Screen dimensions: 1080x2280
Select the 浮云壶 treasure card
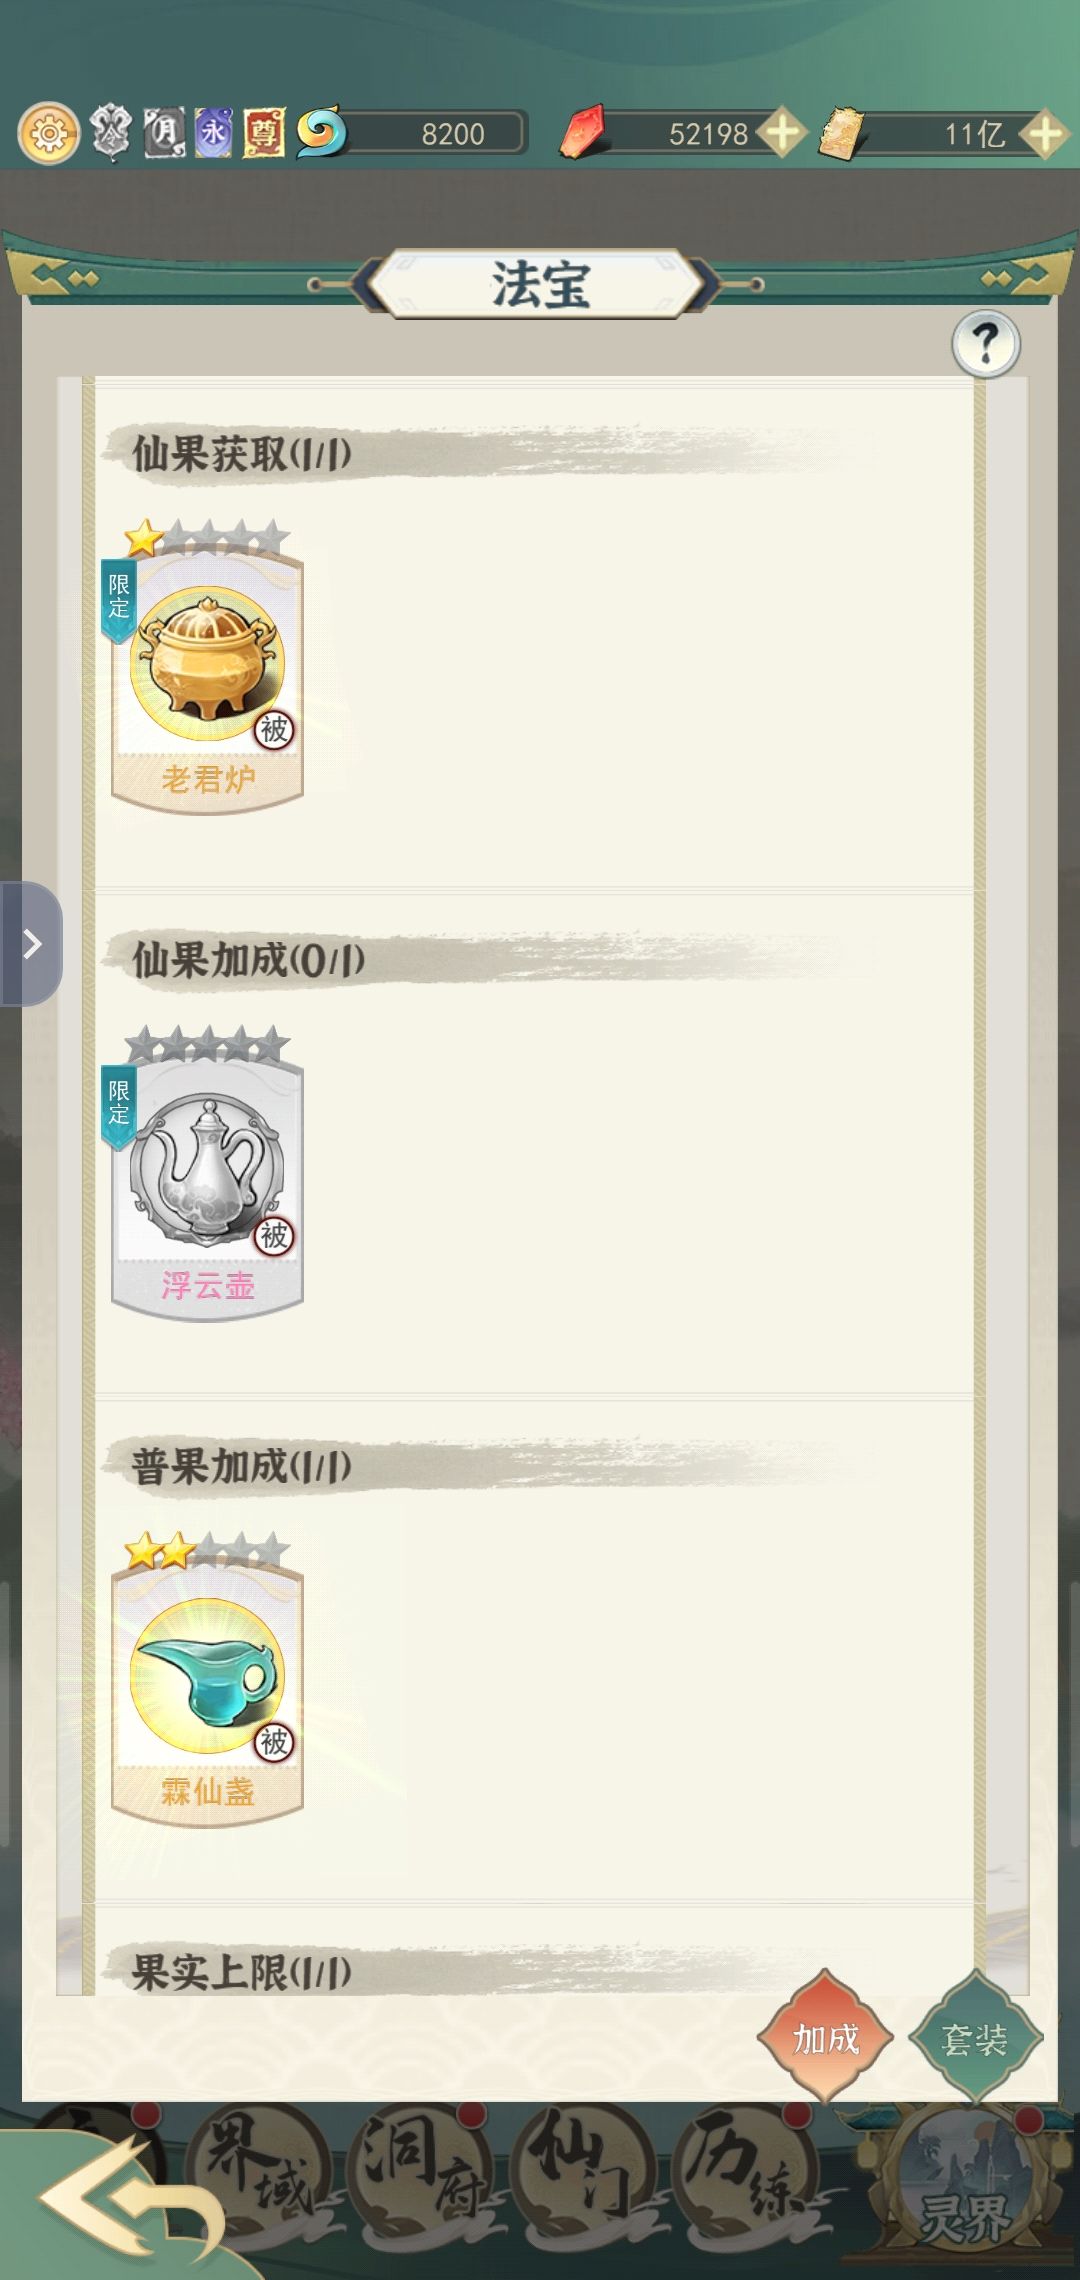click(207, 1172)
